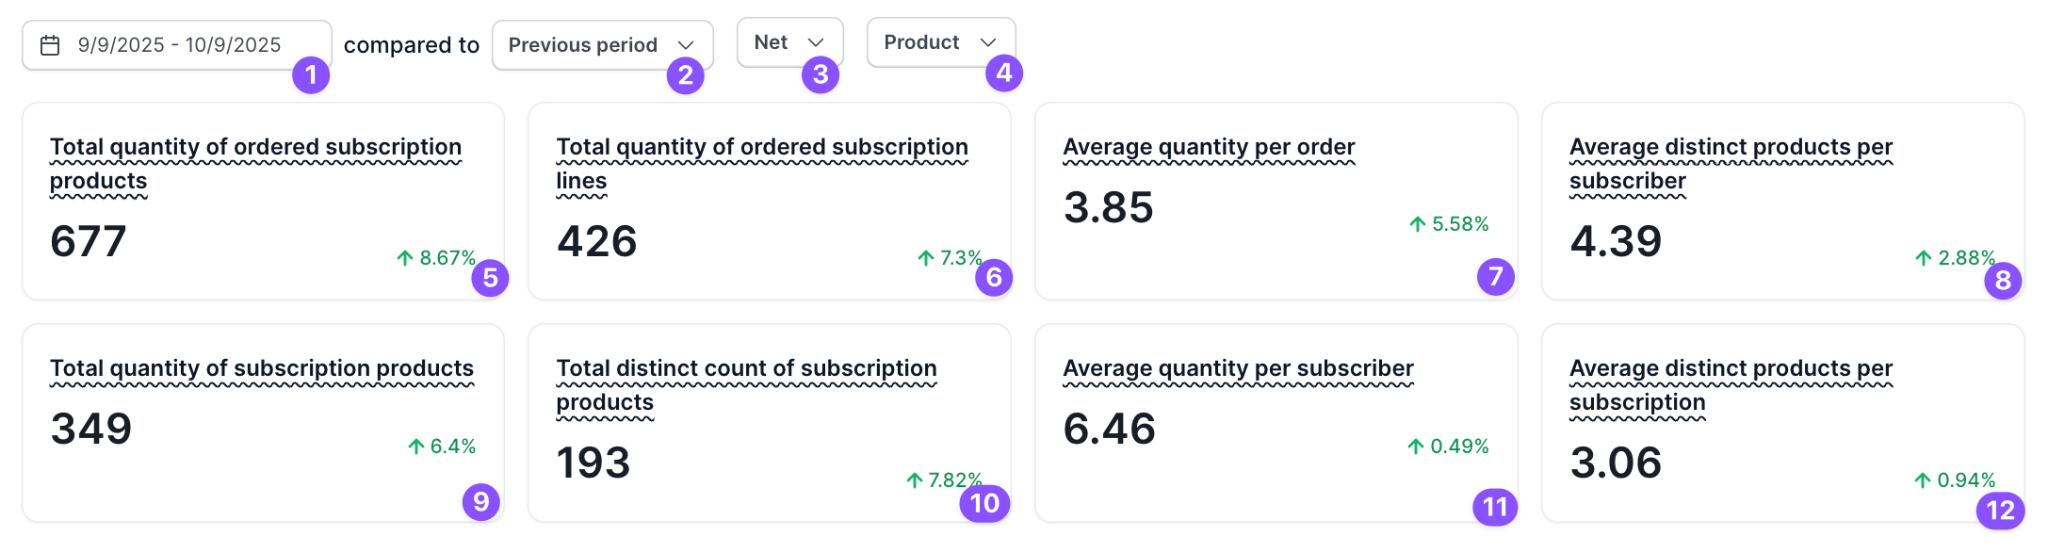Click the purple annotation badge number 9
2048x543 pixels.
tap(481, 501)
